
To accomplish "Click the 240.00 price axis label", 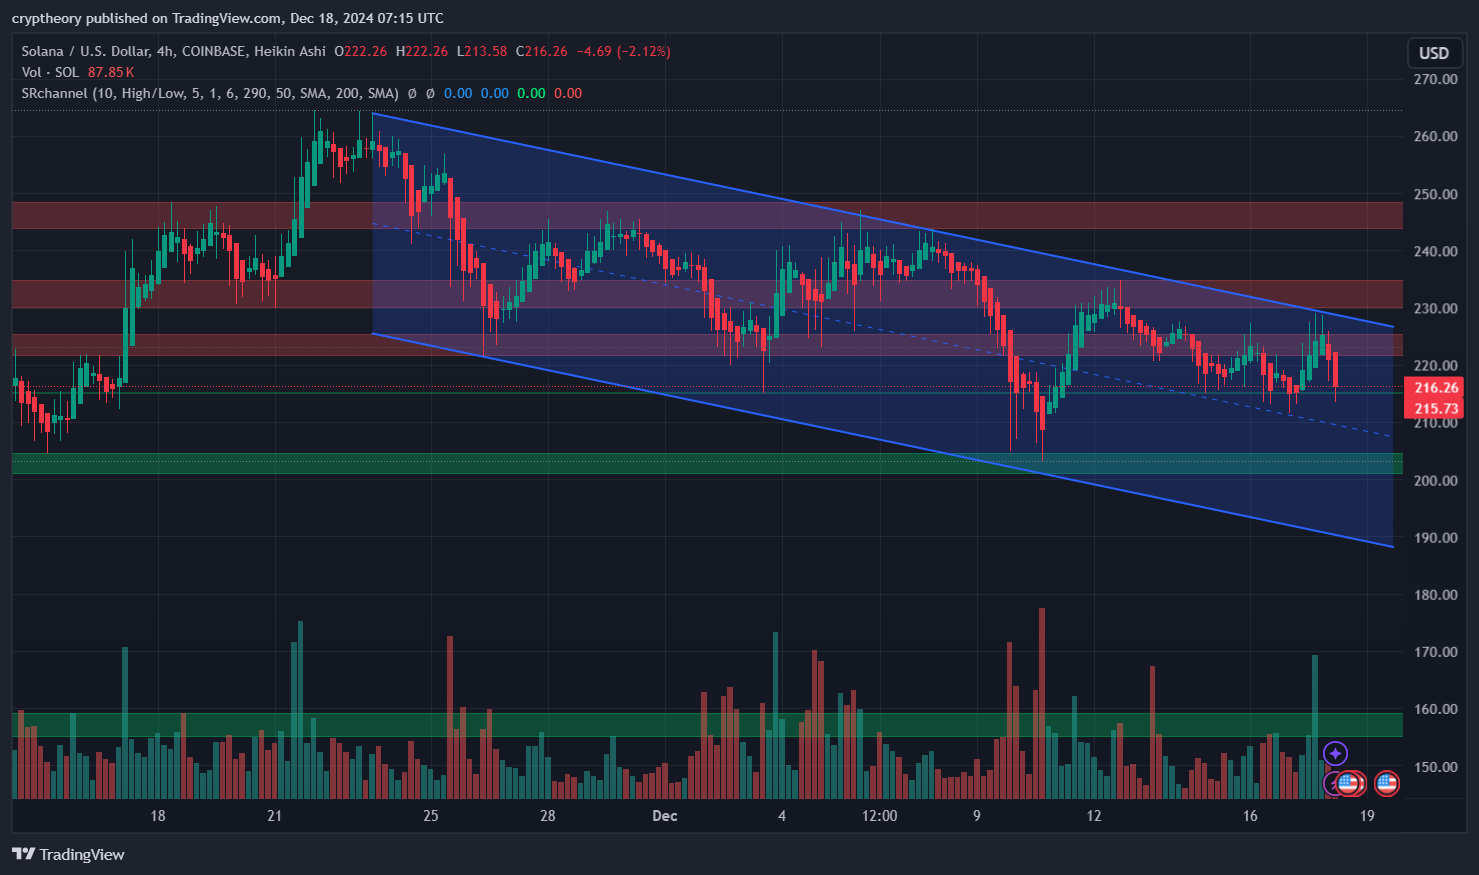I will [x=1435, y=251].
